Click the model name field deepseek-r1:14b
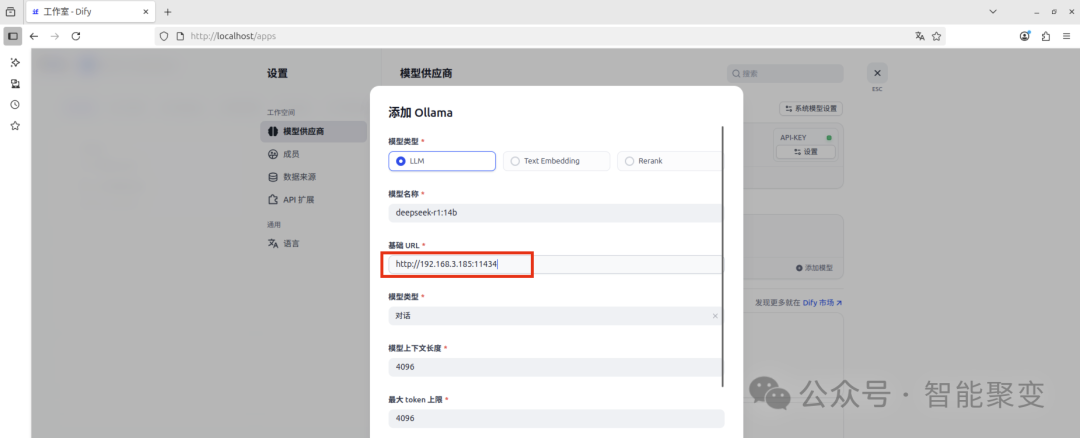The height and width of the screenshot is (438, 1080). pyautogui.click(x=556, y=213)
